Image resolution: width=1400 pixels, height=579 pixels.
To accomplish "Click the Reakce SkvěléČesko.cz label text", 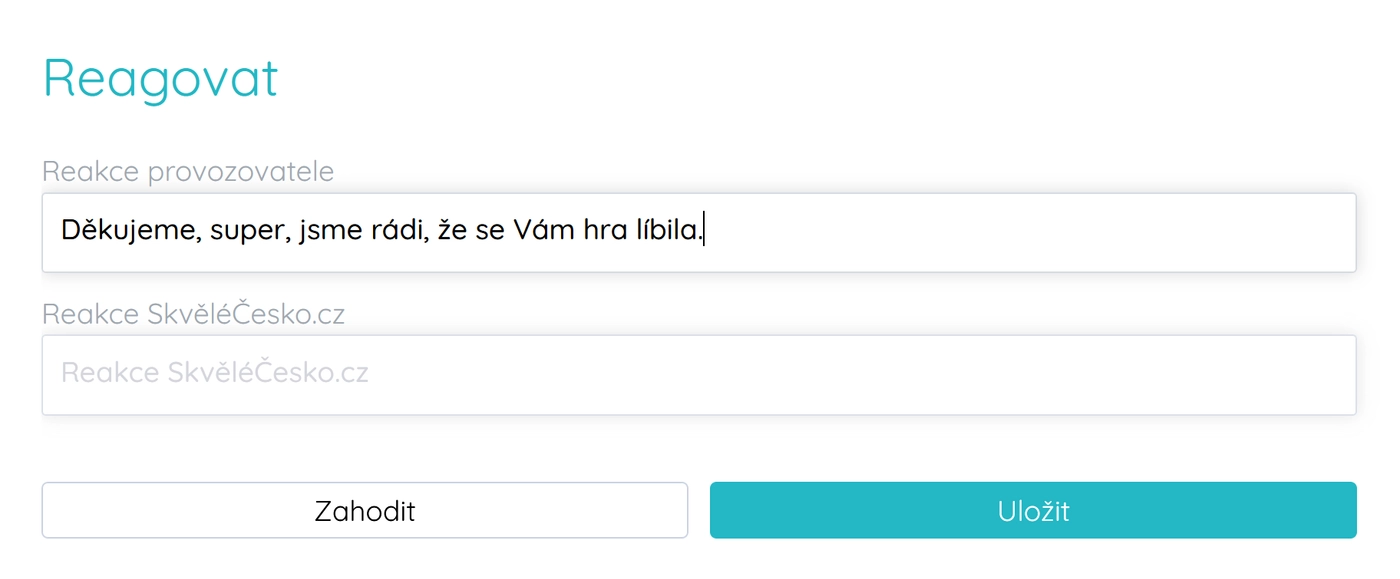I will click(x=195, y=312).
